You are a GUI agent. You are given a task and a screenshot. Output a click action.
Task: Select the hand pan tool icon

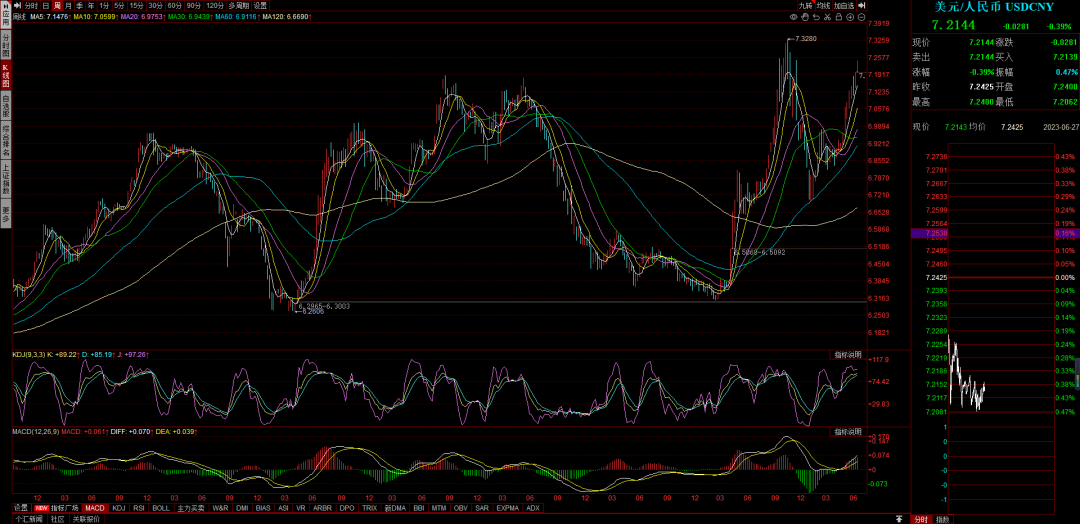coord(804,17)
